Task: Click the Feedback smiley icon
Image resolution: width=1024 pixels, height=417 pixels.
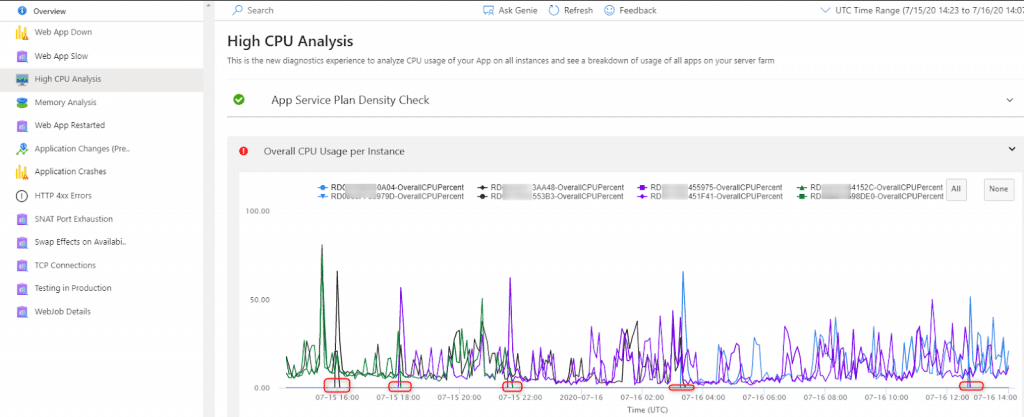Action: click(609, 10)
